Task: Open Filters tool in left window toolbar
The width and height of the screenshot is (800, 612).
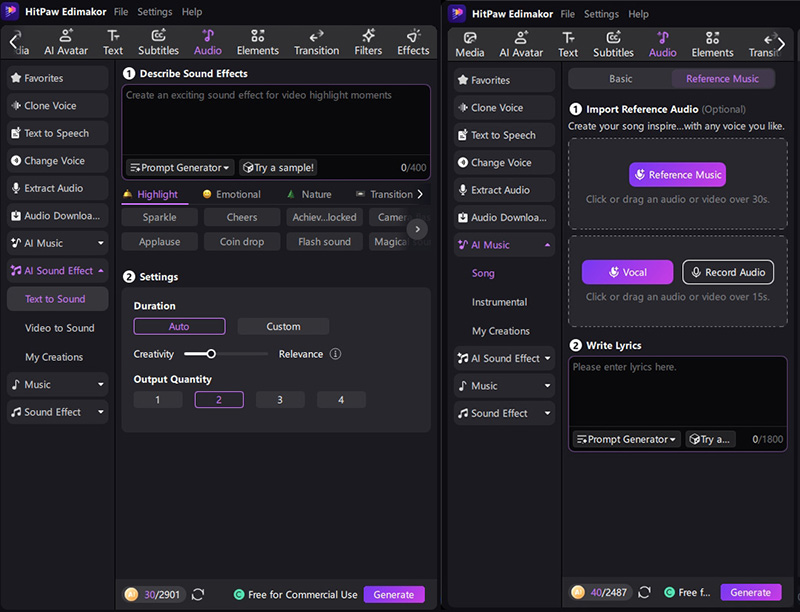Action: [368, 42]
